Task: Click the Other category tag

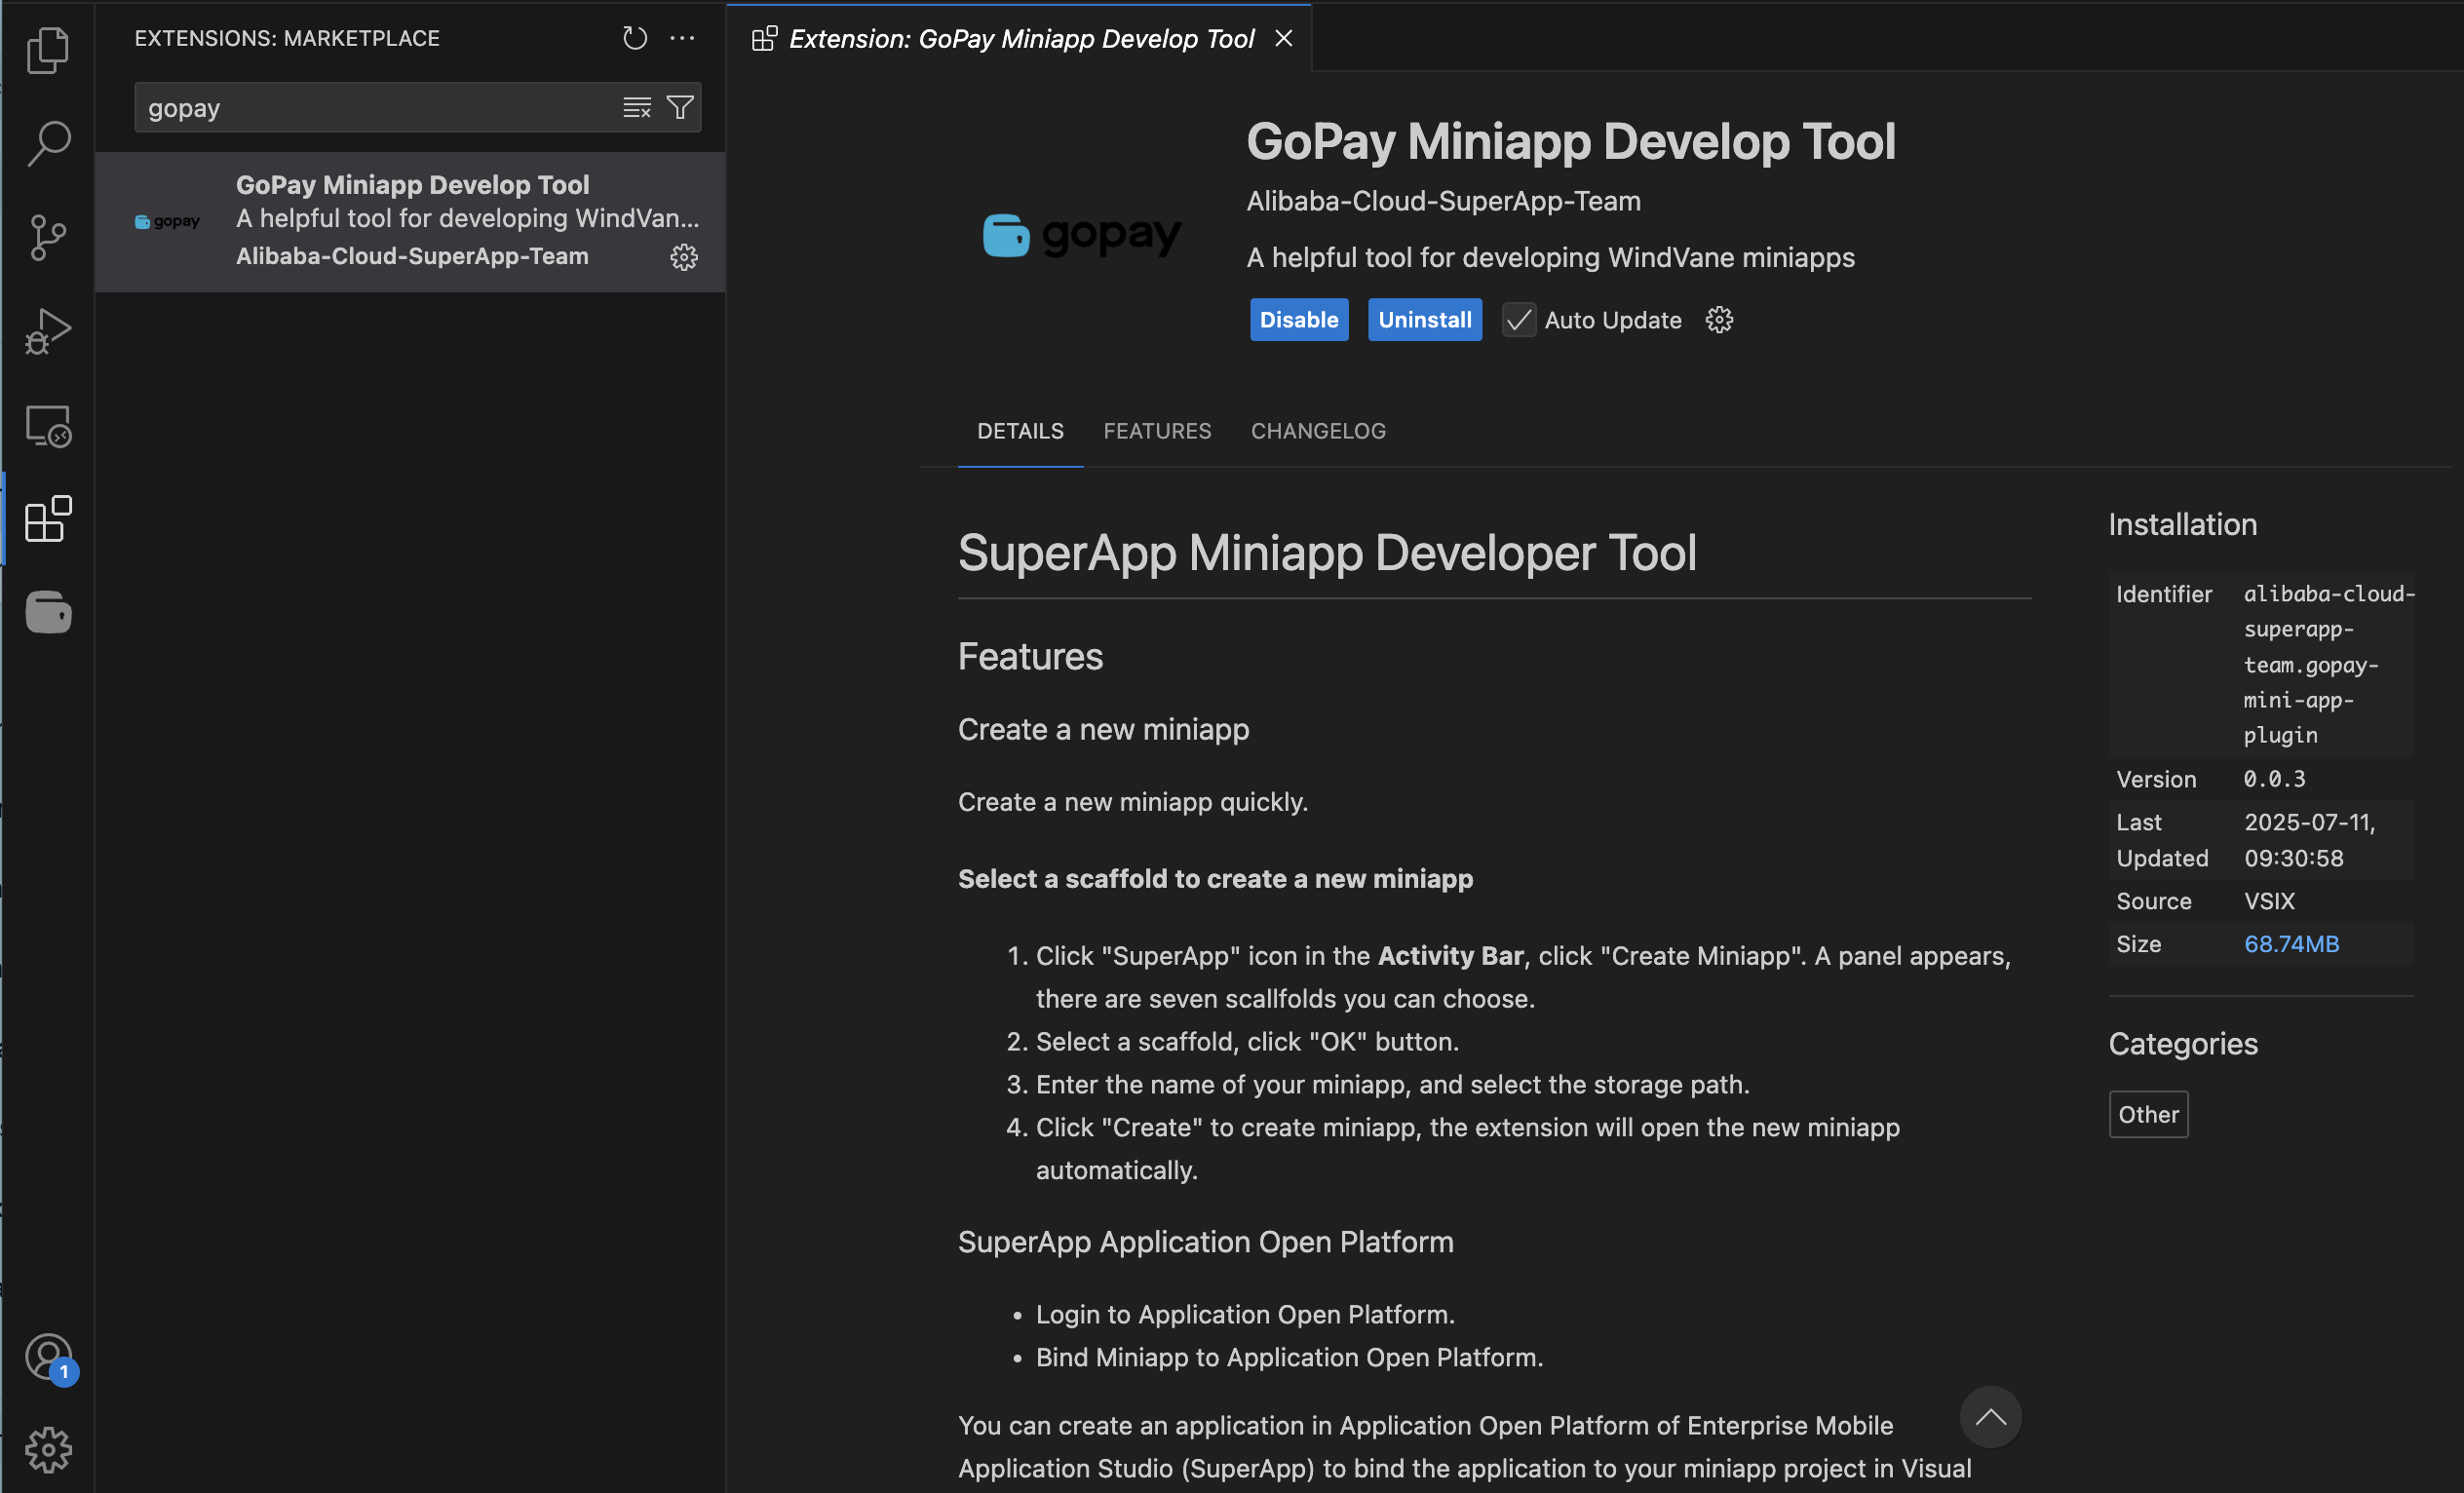Action: pyautogui.click(x=2148, y=1114)
